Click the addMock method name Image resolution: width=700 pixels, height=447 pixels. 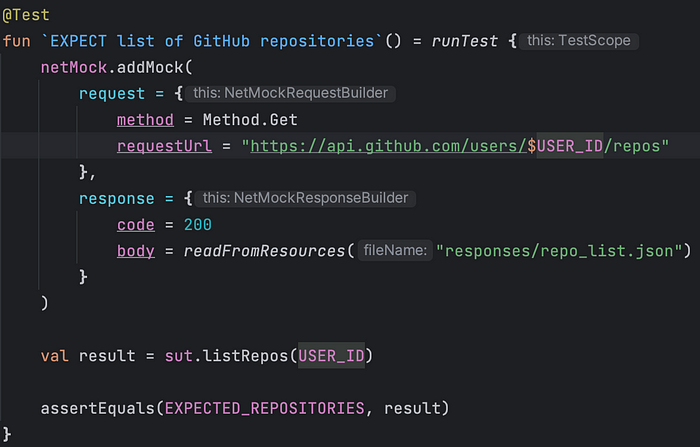150,67
